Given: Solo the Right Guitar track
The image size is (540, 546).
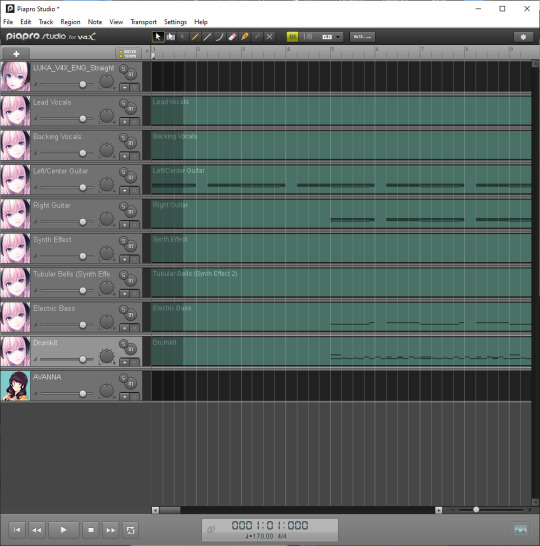Looking at the screenshot, I should pos(123,206).
